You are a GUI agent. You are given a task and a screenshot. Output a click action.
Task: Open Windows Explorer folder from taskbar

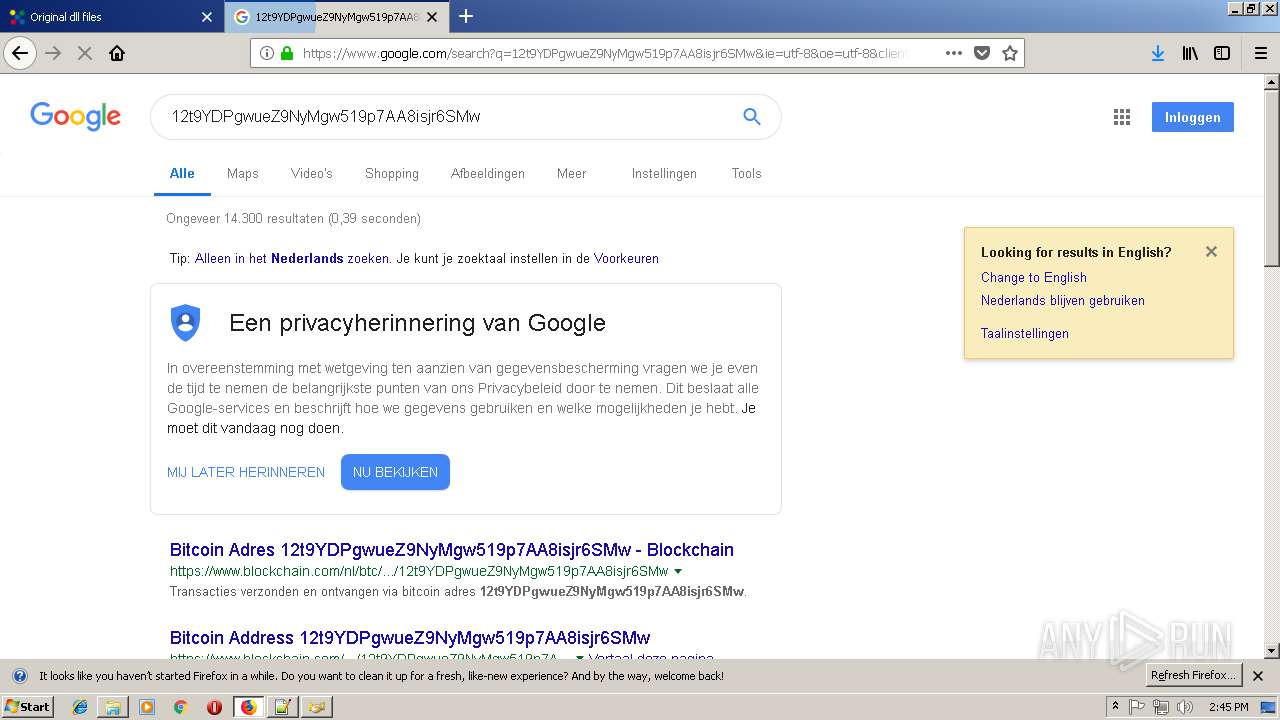pyautogui.click(x=113, y=707)
